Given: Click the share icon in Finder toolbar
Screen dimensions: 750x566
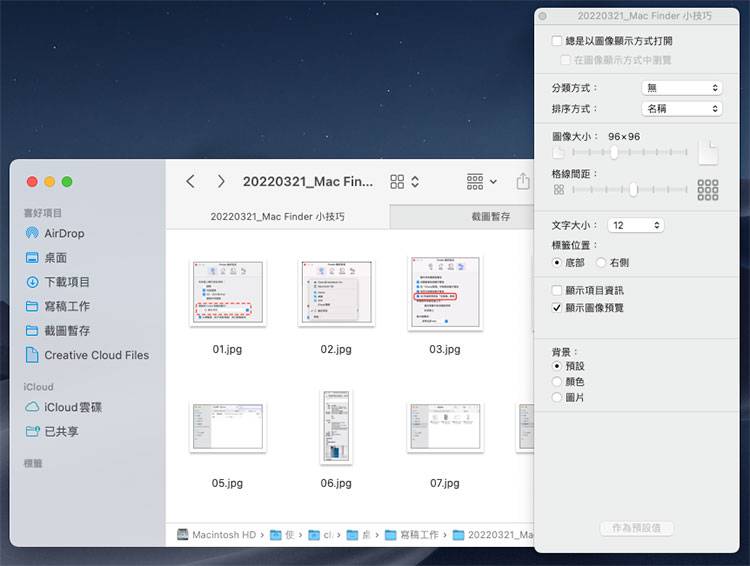Looking at the screenshot, I should click(522, 182).
